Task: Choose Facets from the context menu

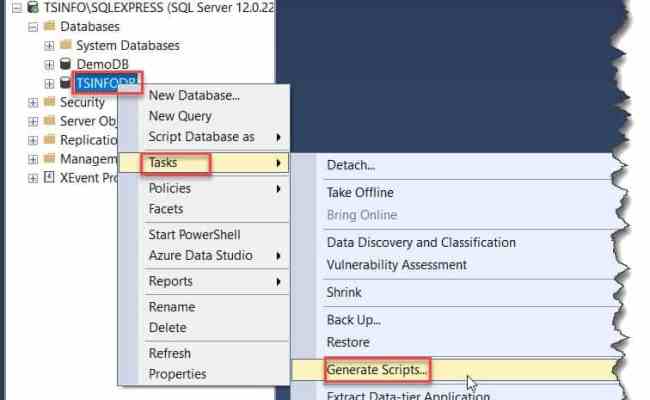Action: click(204, 209)
